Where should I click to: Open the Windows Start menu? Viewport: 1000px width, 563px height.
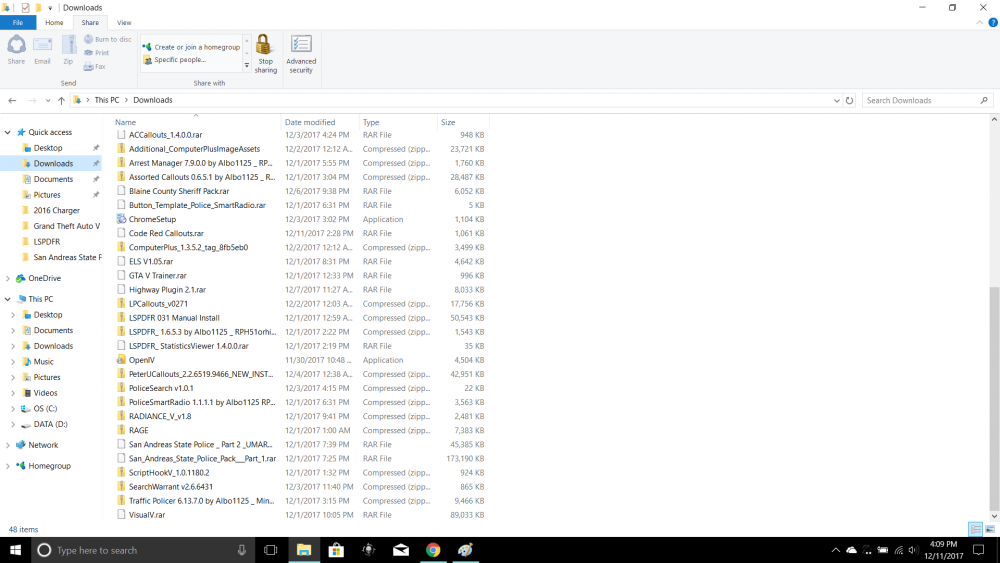coord(15,550)
